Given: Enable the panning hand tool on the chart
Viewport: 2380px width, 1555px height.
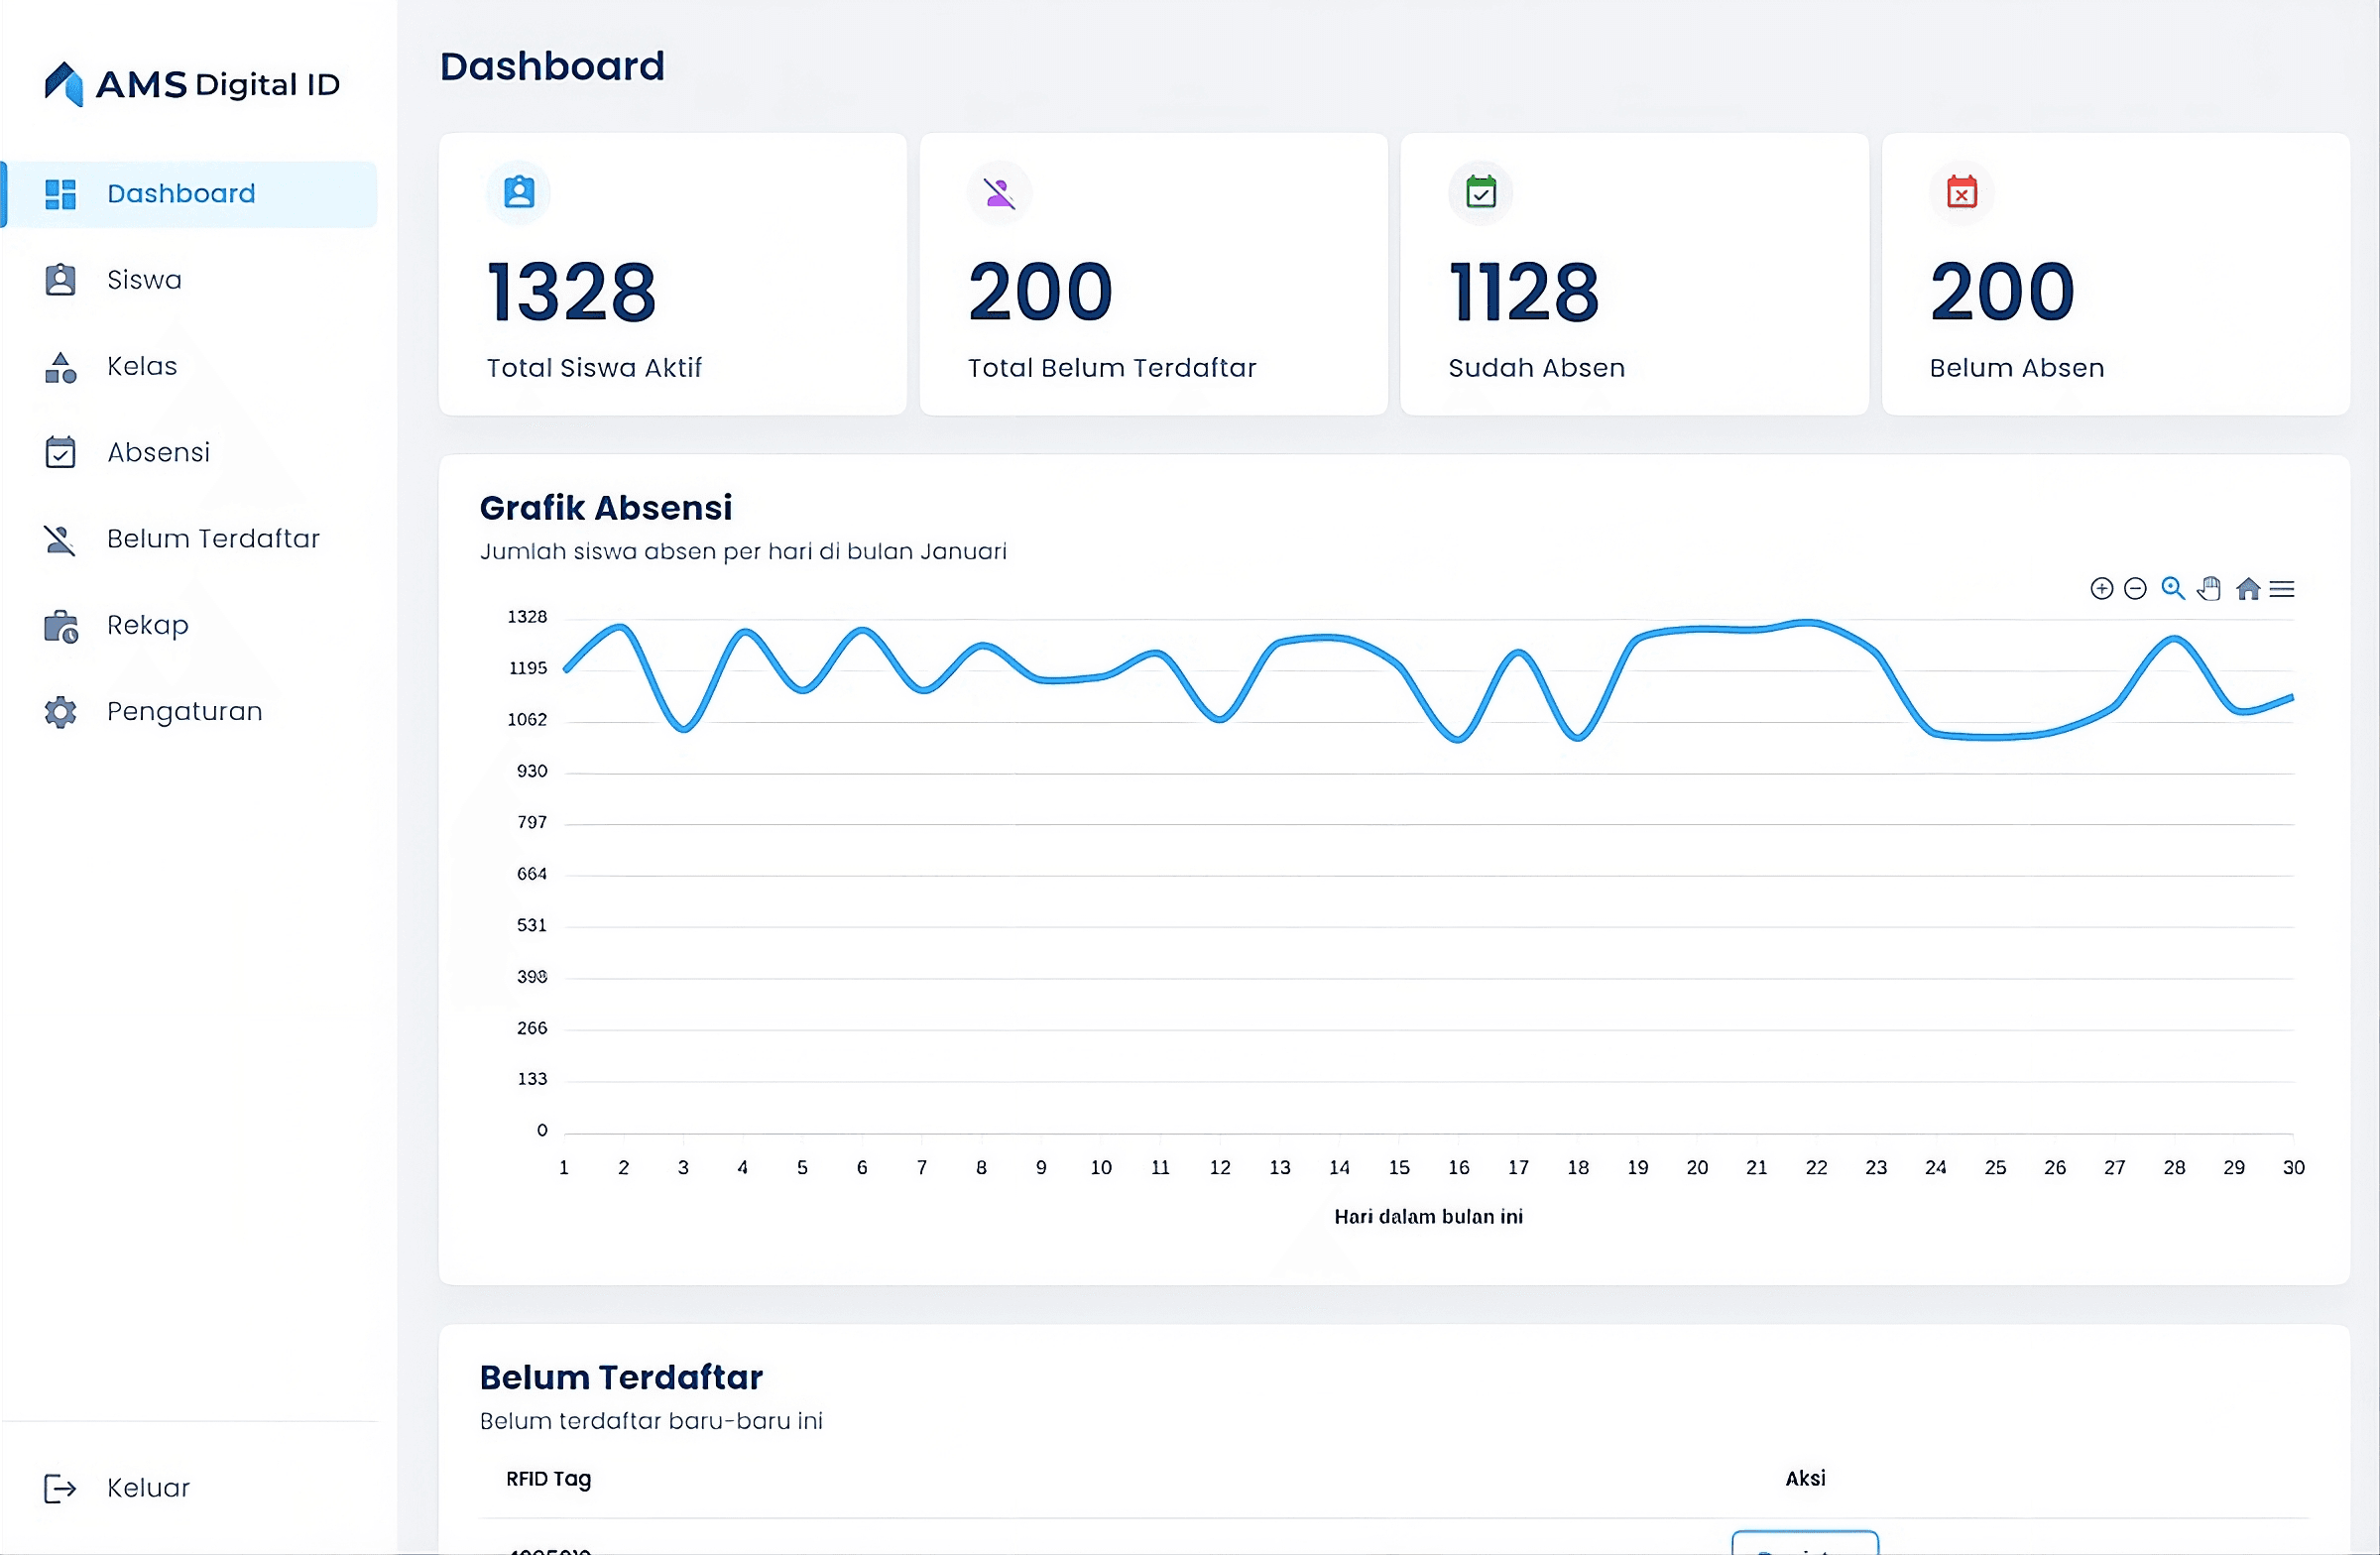Looking at the screenshot, I should click(x=2211, y=589).
